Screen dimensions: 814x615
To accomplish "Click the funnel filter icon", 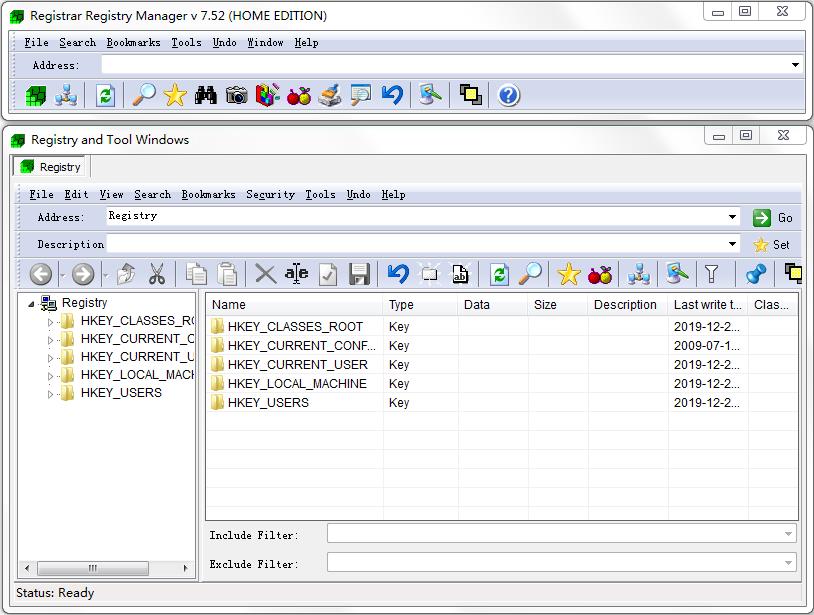I will click(711, 274).
